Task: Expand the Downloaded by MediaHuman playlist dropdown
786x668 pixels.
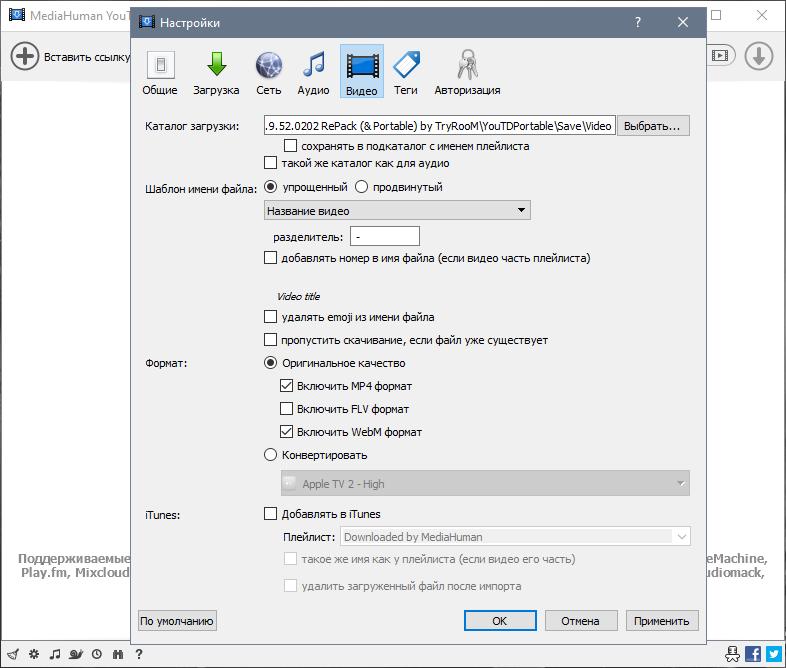Action: pos(515,537)
